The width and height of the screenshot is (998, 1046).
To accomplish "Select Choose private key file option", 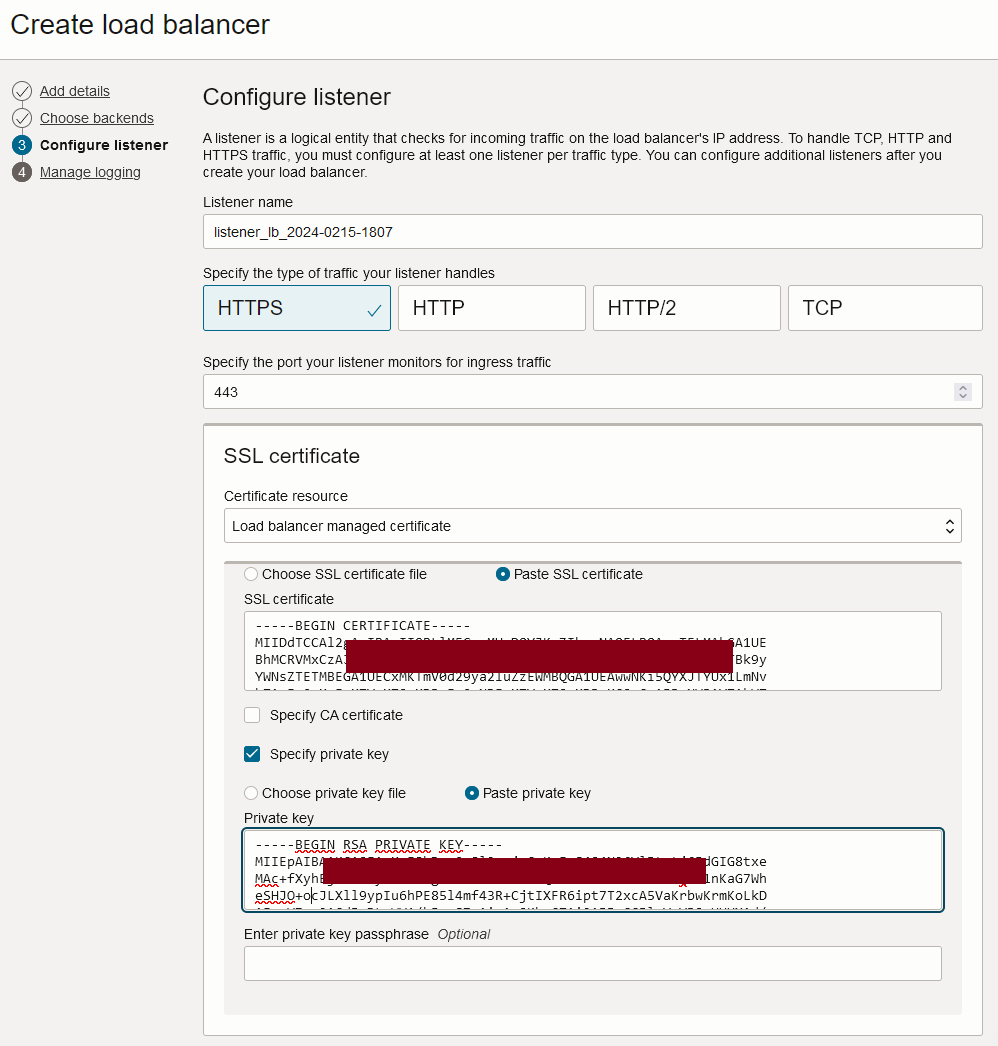I will pyautogui.click(x=251, y=793).
